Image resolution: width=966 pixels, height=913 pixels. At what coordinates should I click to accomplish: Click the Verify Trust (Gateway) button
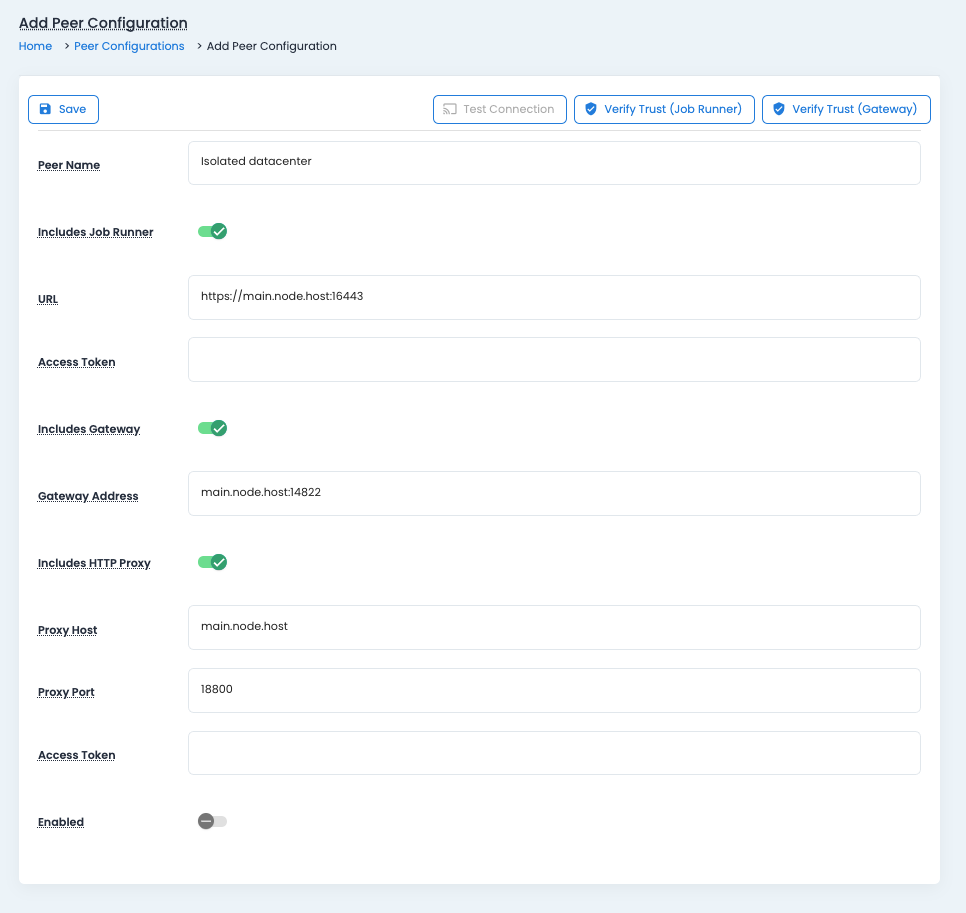(x=846, y=109)
